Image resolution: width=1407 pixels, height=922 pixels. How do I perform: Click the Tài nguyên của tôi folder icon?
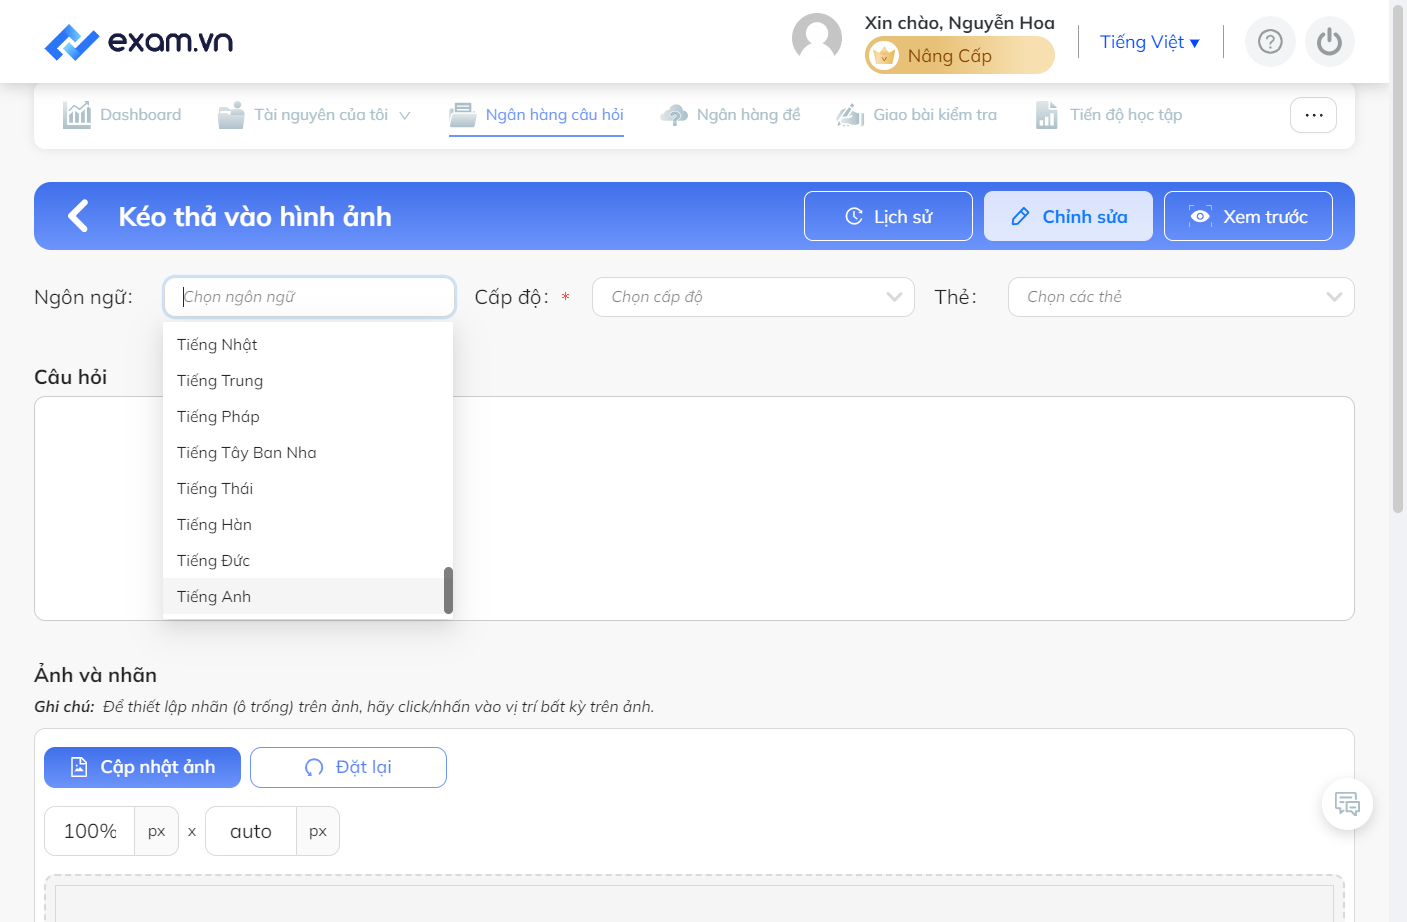coord(231,115)
